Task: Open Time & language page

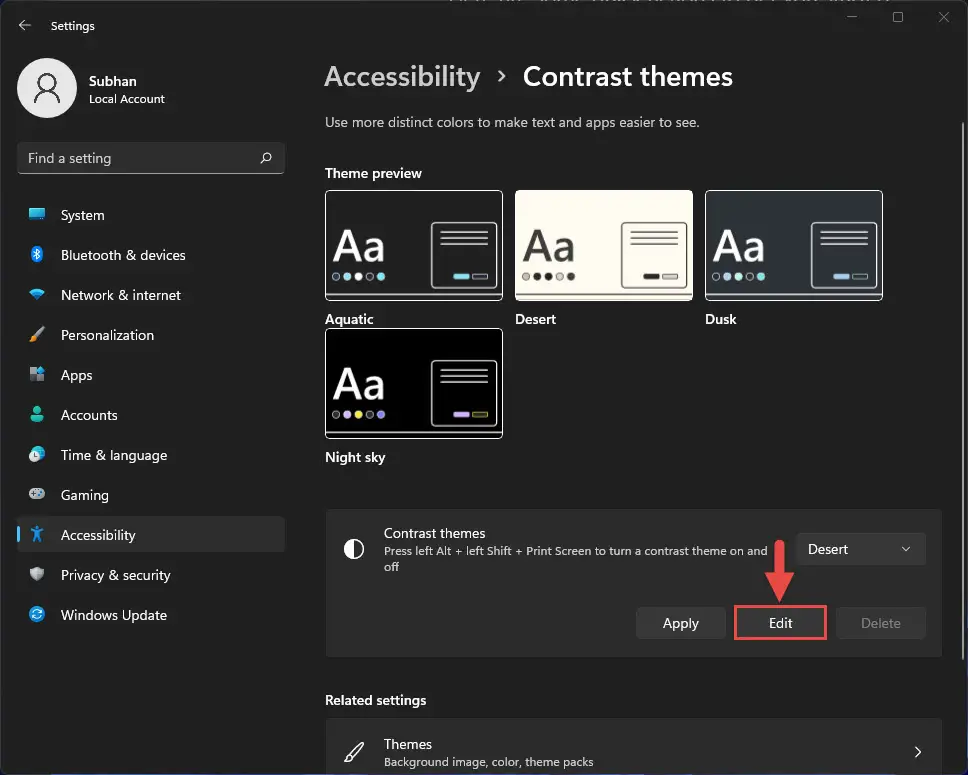Action: coord(151,455)
